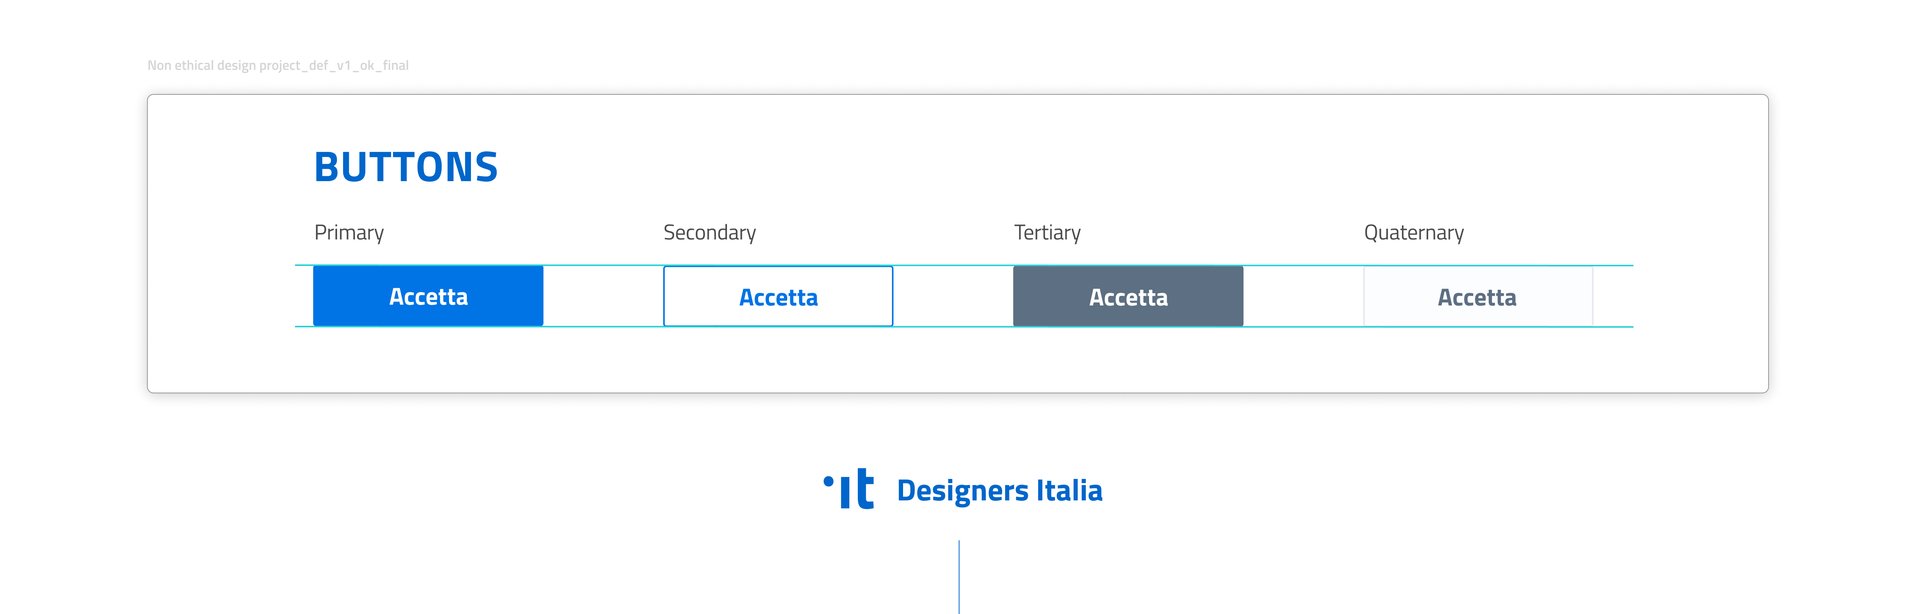Select the BUTTONS heading
Viewport: 1919px width, 614px height.
(x=406, y=167)
